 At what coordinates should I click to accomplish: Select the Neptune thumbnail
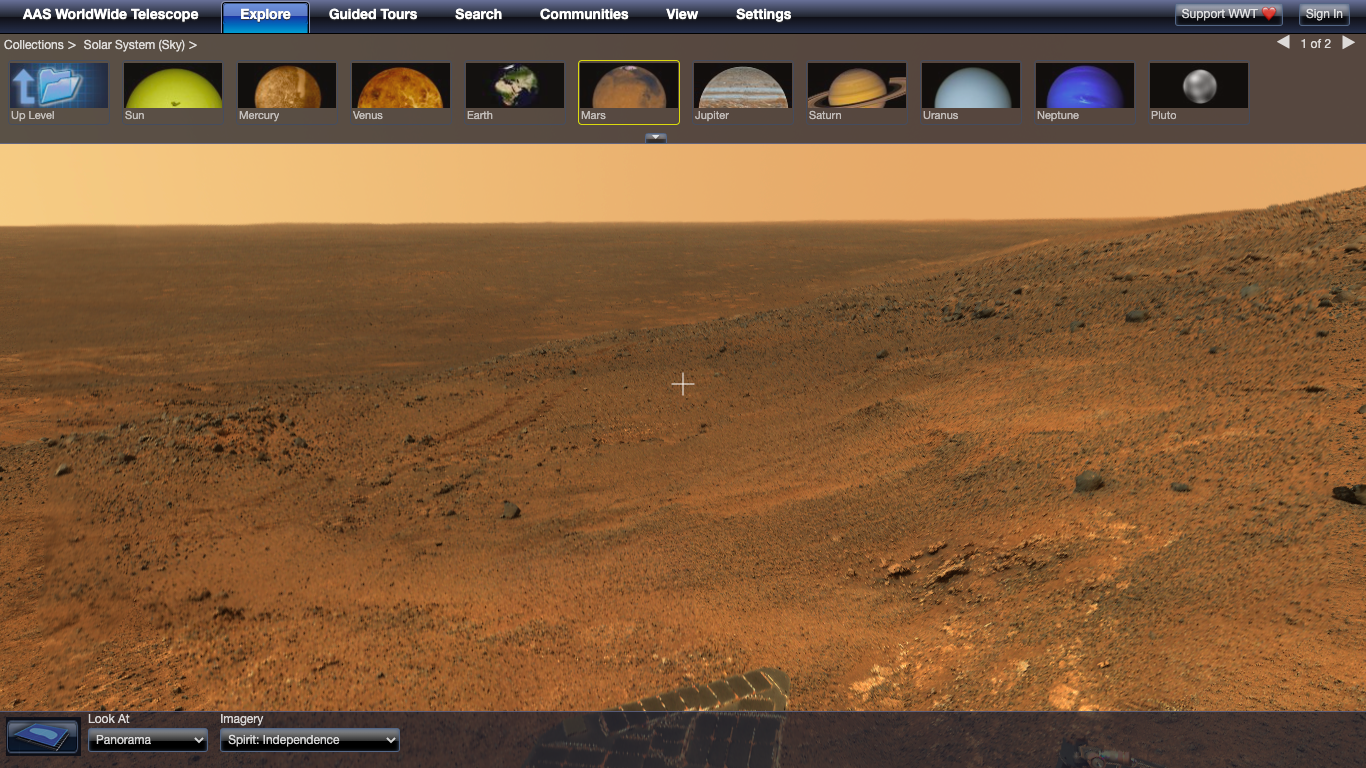1085,93
